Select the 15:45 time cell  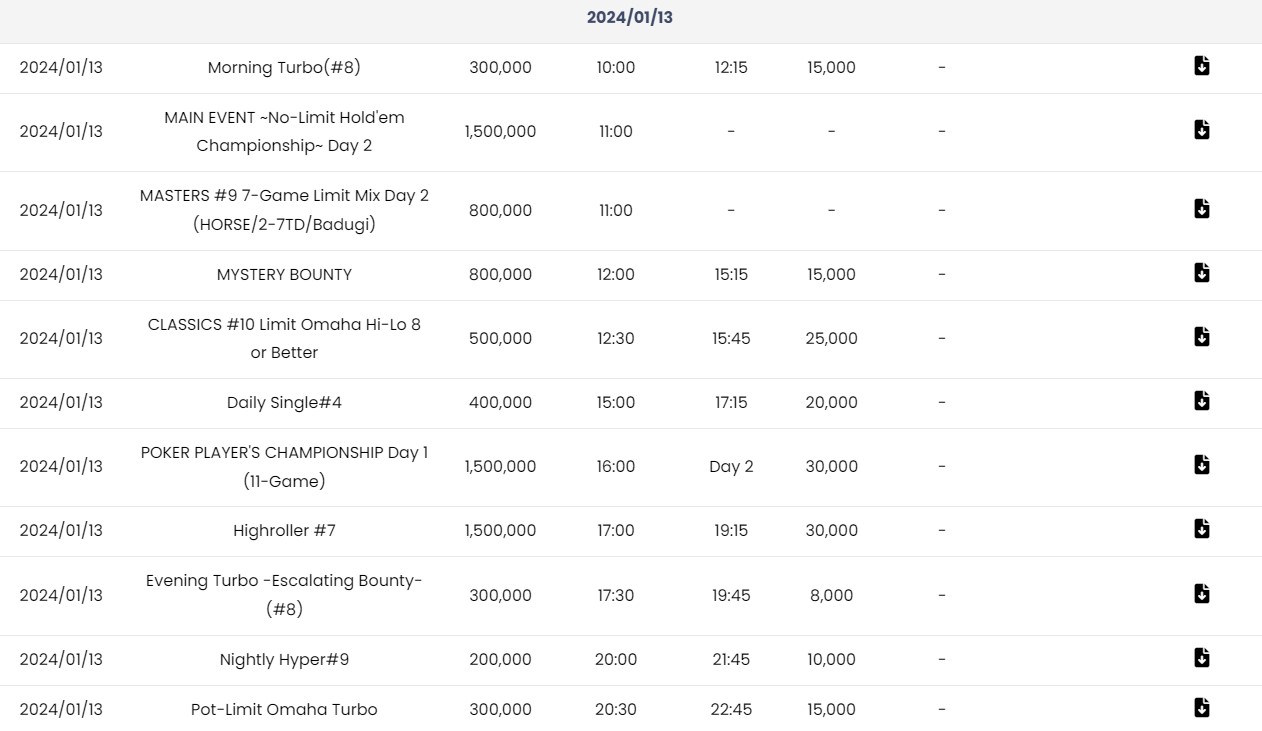point(731,338)
